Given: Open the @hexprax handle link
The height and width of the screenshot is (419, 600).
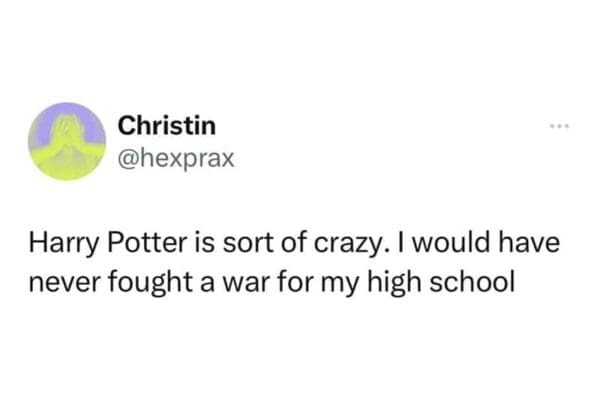Looking at the screenshot, I should coord(175,157).
